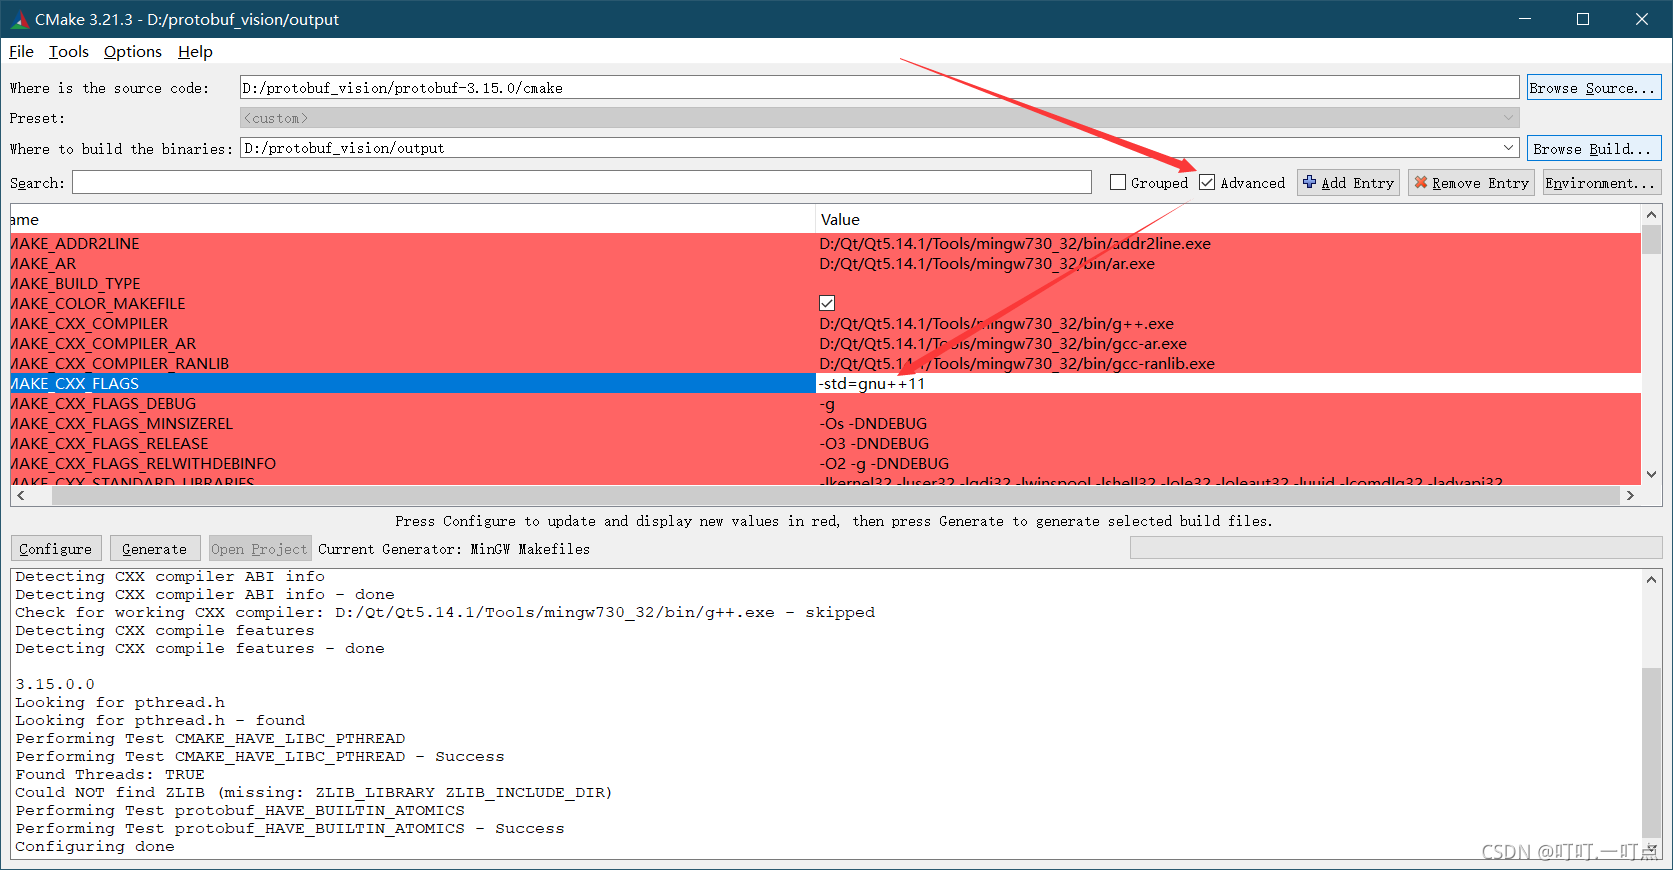
Task: Click the cache table down scroll arrow
Action: [x=1651, y=475]
